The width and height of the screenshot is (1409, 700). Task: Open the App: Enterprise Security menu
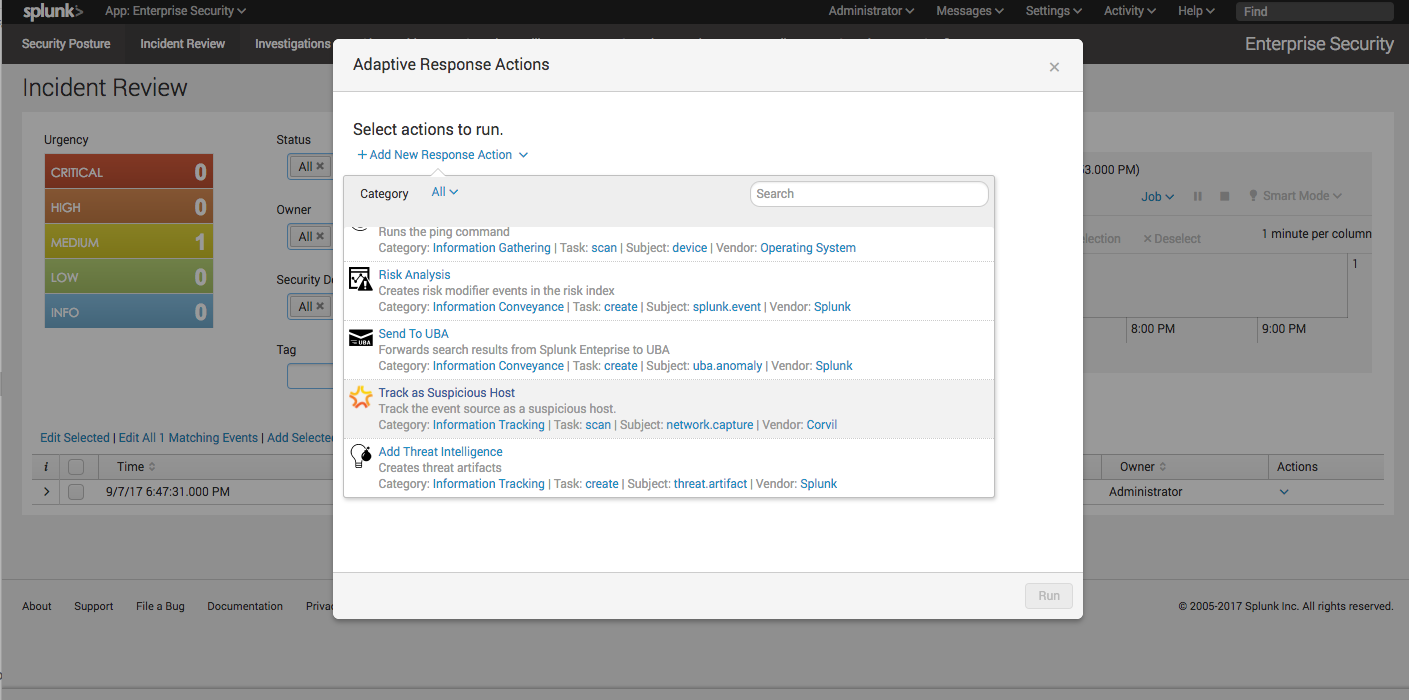[175, 11]
